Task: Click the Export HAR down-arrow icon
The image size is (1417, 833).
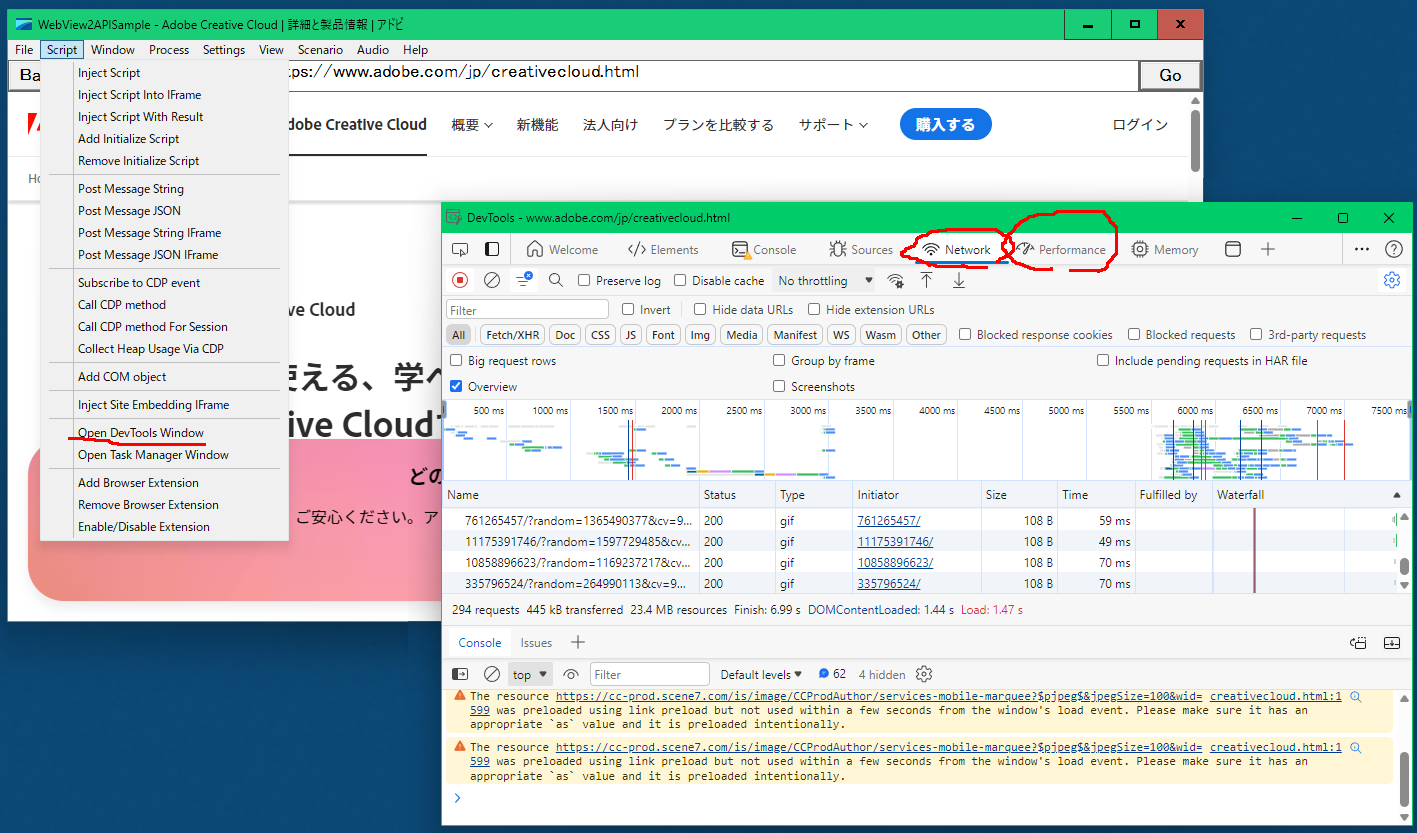Action: pos(959,281)
